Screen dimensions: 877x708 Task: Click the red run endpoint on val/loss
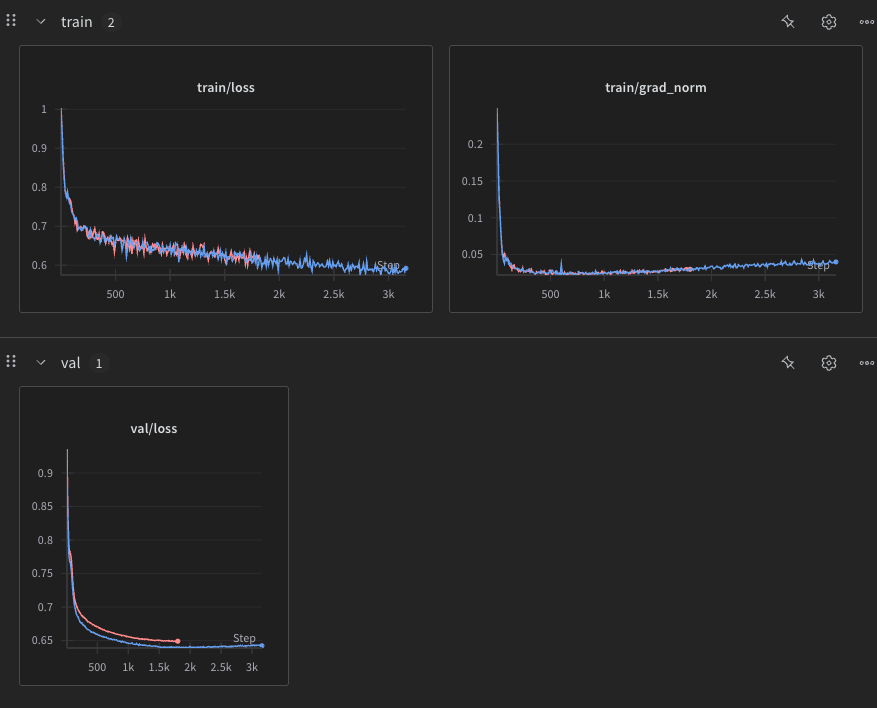coord(177,641)
